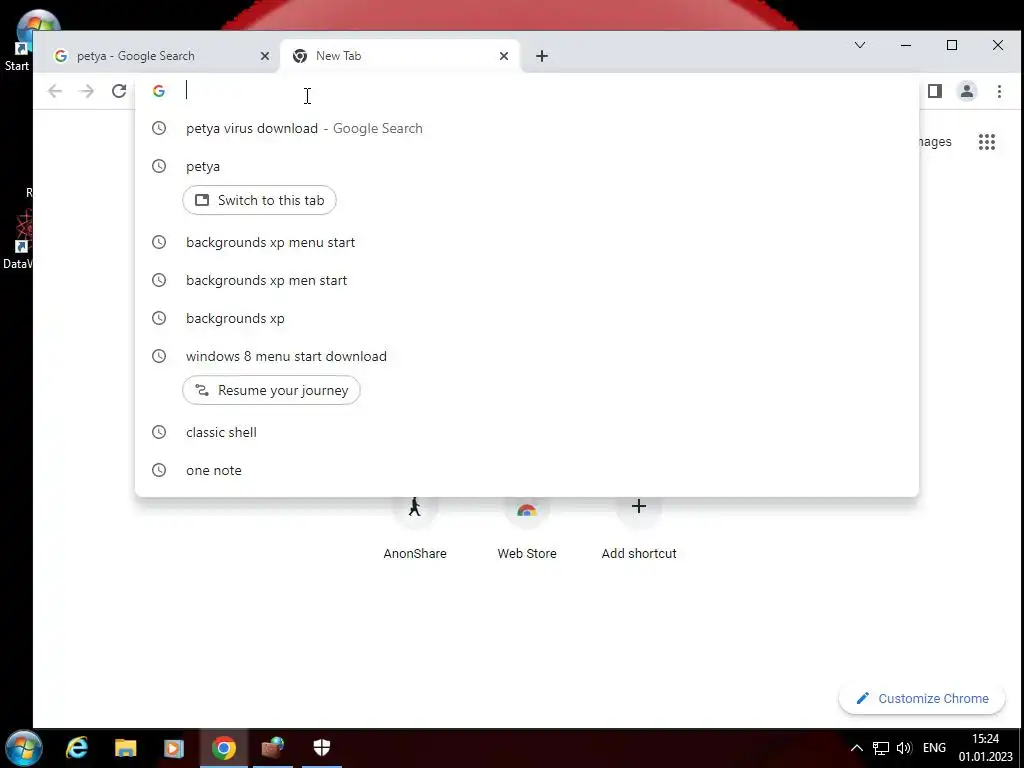Click the clock icon beside 'classic shell'
The image size is (1024, 768).
(159, 432)
